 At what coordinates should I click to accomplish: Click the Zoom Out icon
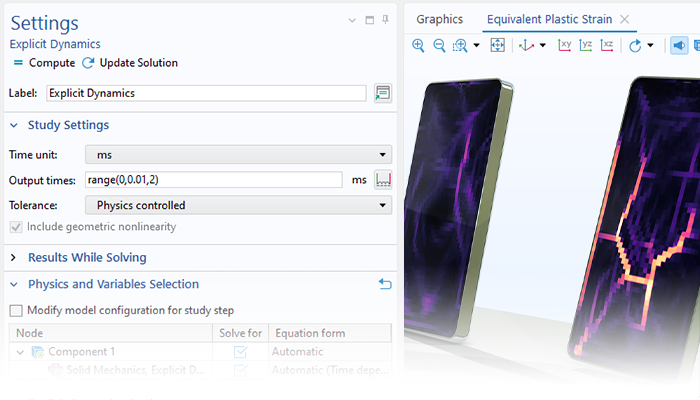pyautogui.click(x=439, y=46)
